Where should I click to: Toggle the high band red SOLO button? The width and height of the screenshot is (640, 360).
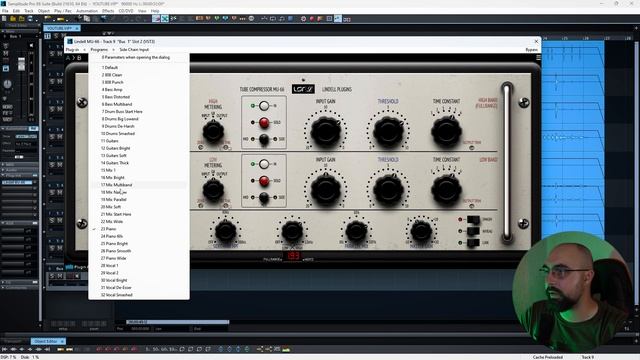(x=264, y=122)
